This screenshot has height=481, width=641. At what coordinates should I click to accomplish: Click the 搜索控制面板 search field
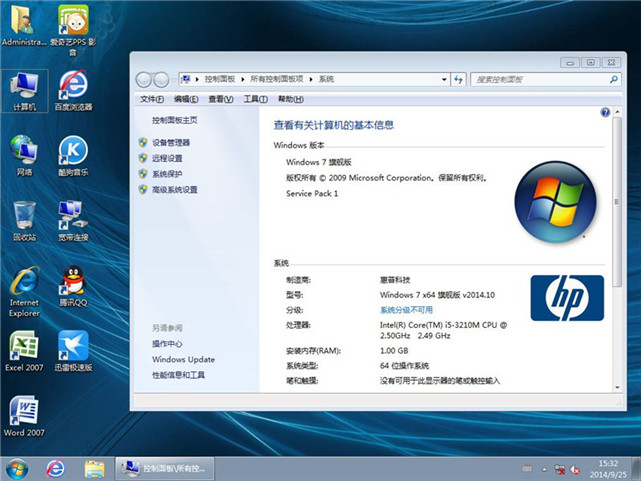(x=530, y=79)
